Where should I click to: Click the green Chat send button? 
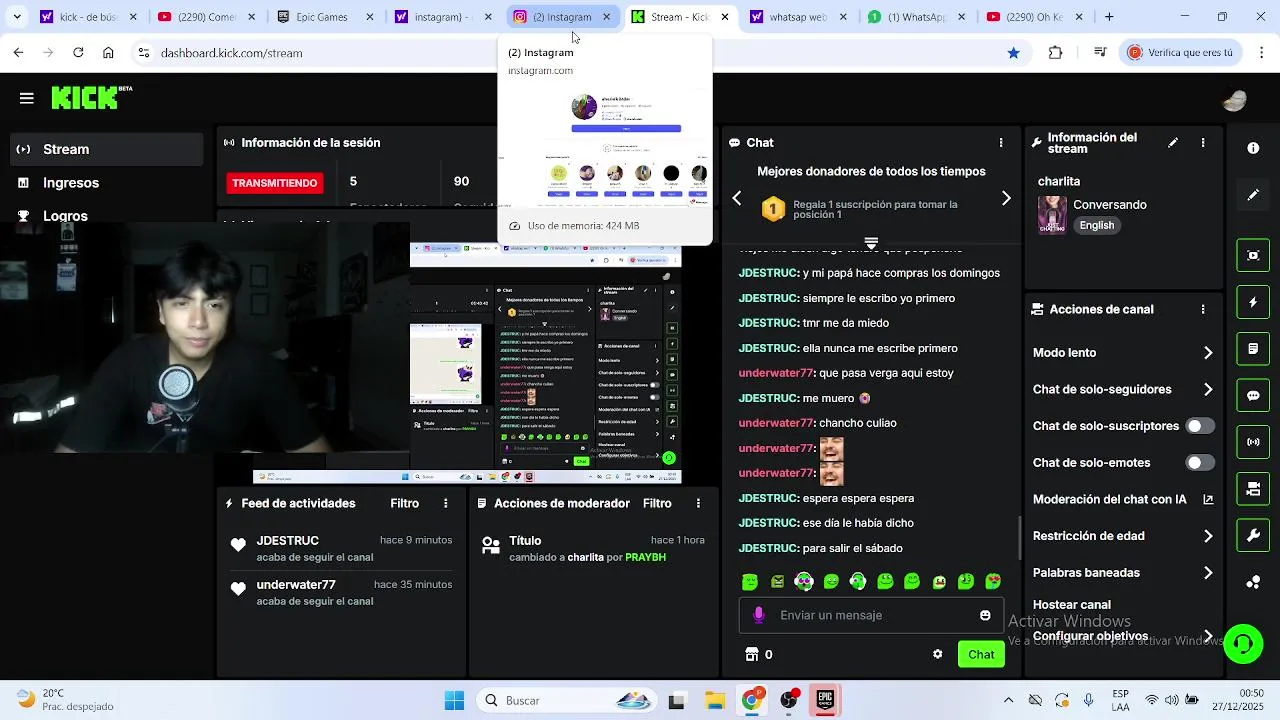point(981,654)
